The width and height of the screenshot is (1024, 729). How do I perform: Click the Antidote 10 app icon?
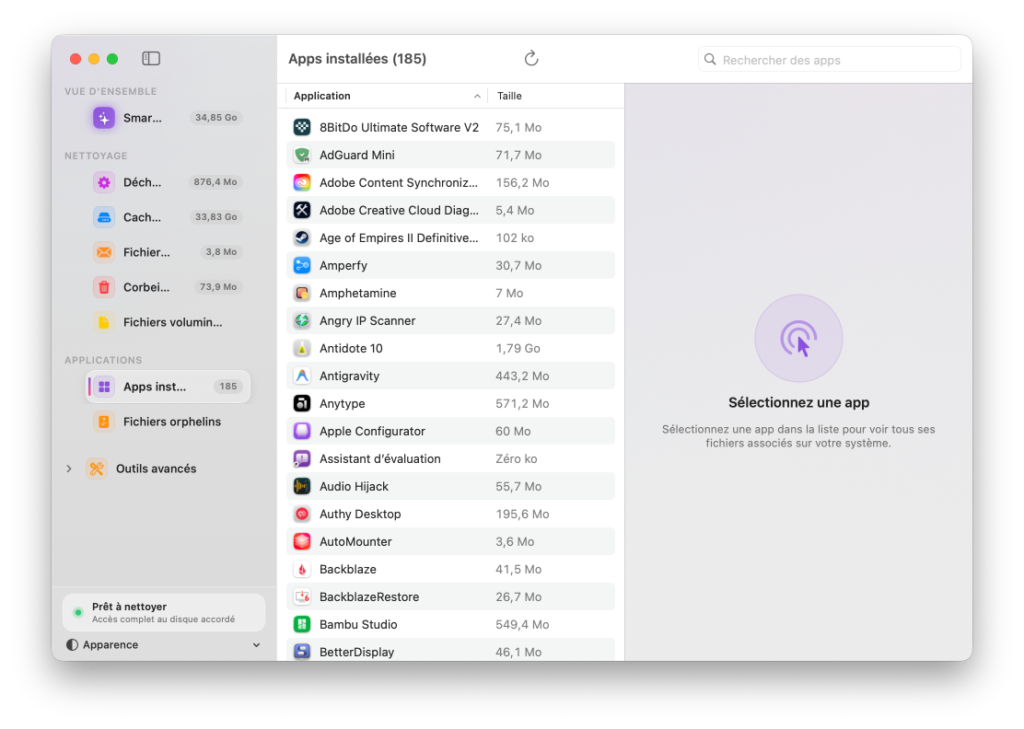point(302,348)
